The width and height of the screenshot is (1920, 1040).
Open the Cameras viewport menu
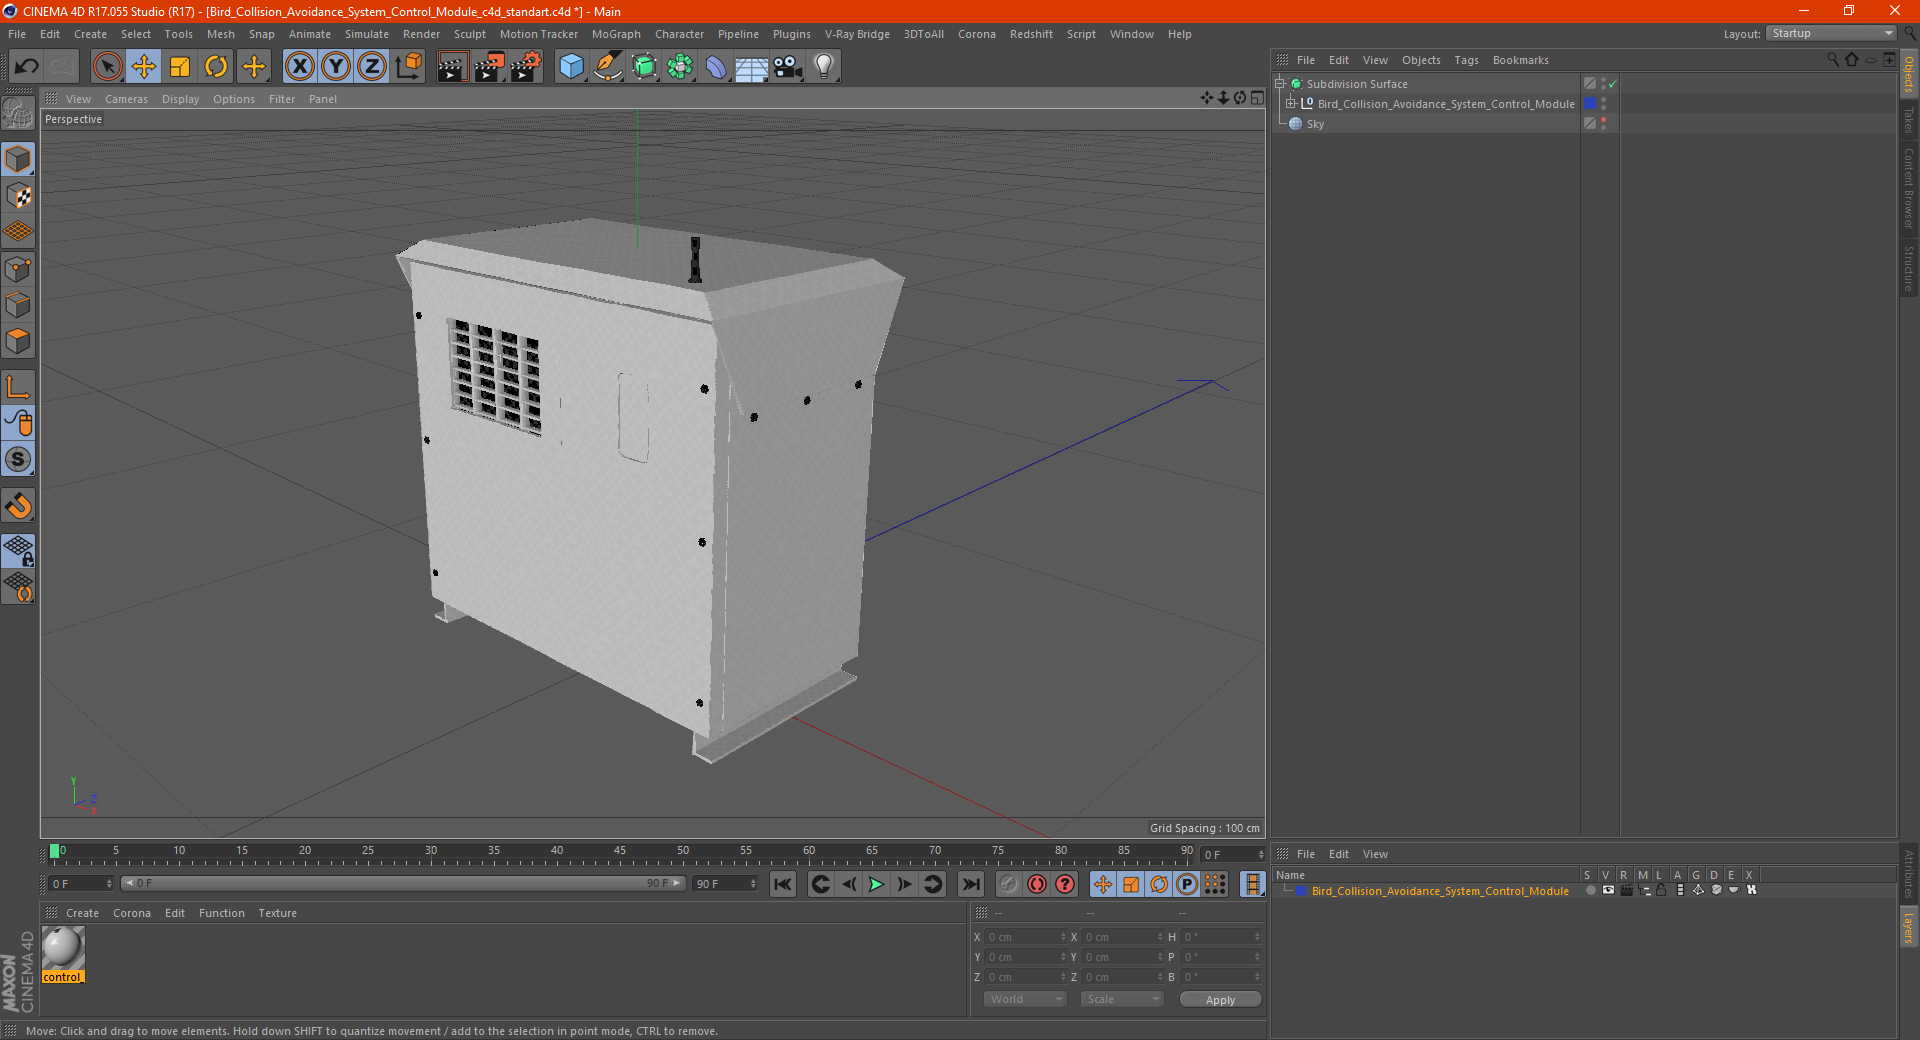tap(126, 99)
